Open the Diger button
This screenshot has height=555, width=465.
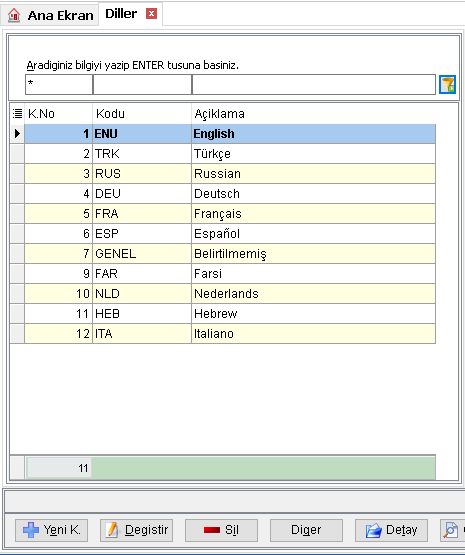pyautogui.click(x=306, y=530)
